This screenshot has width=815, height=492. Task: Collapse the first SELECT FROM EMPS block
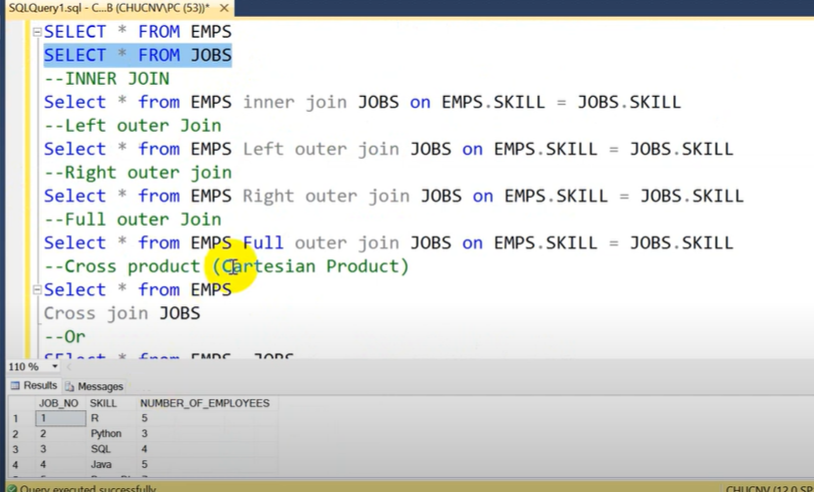click(37, 32)
